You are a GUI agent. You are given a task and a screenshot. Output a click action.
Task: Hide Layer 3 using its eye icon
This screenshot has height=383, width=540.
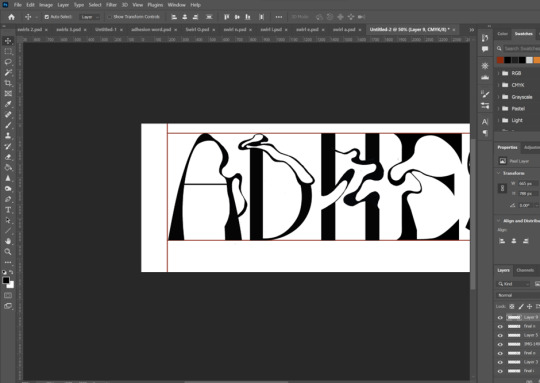tap(500, 362)
